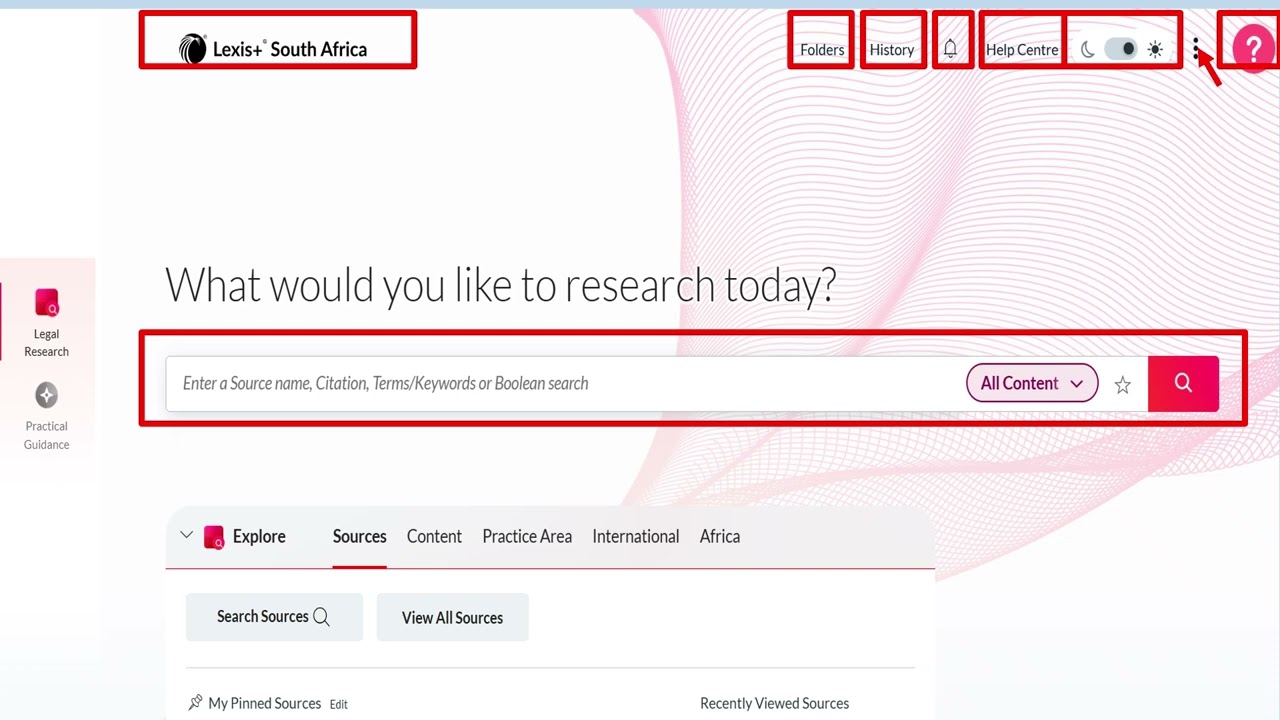
Task: Select Practical Guidance in the sidebar
Action: click(x=47, y=417)
